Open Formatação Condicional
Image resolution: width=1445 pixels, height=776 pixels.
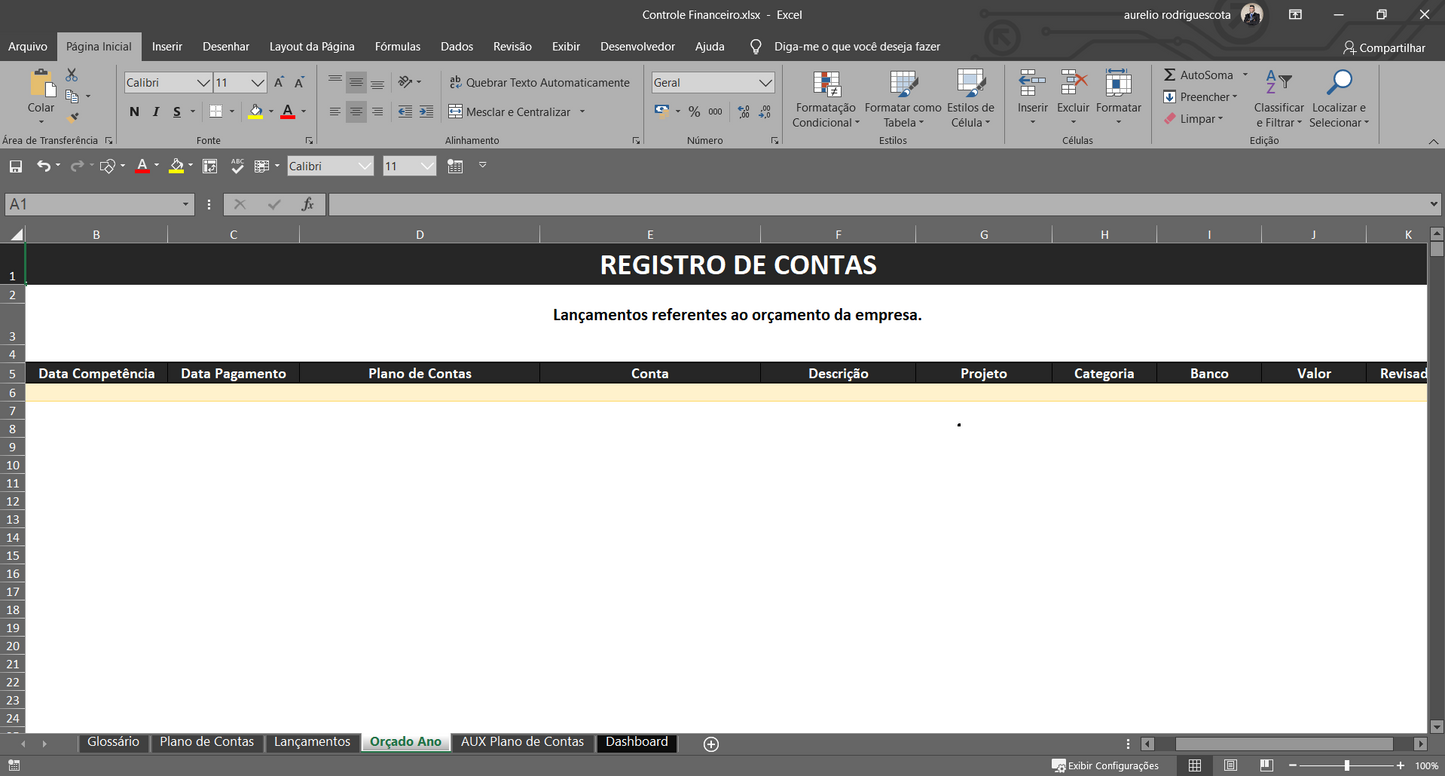pyautogui.click(x=825, y=97)
